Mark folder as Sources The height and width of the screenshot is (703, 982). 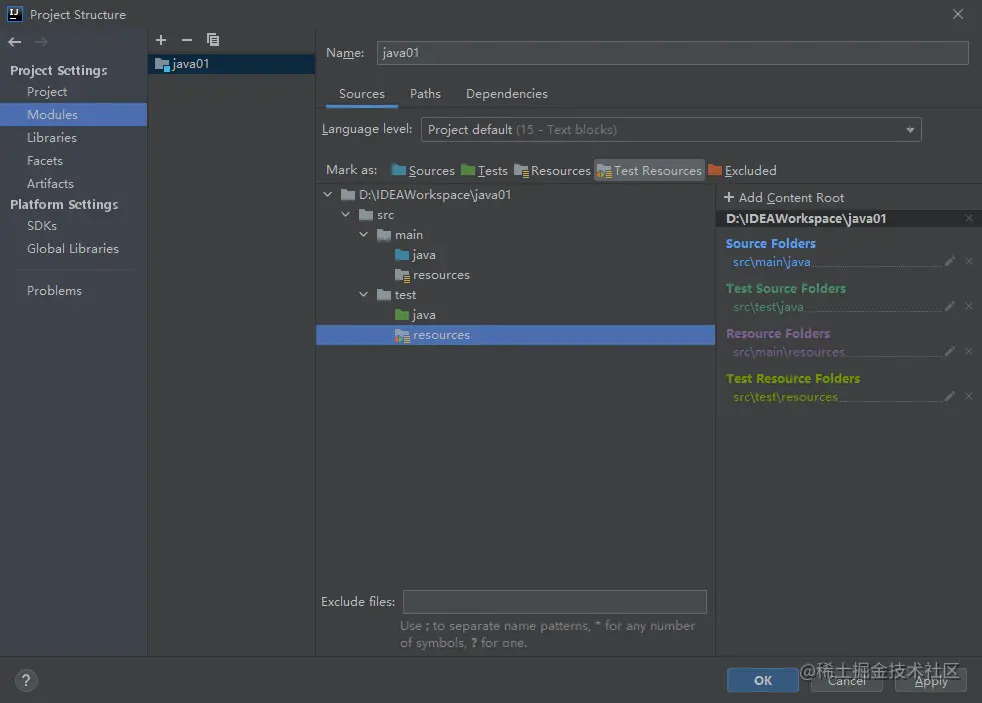coord(423,170)
